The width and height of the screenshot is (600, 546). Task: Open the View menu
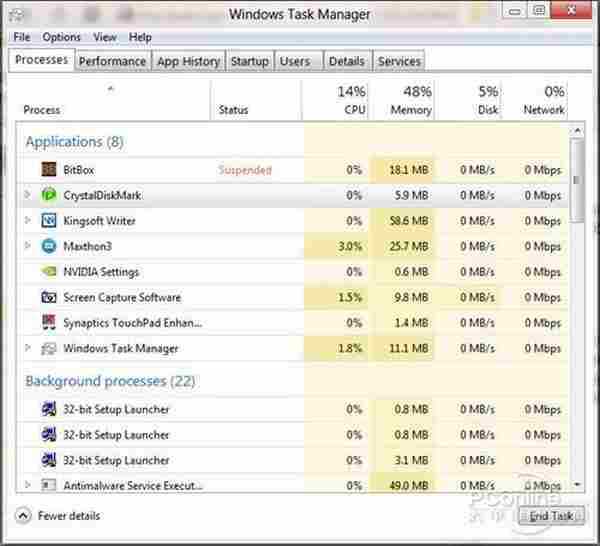[x=105, y=37]
